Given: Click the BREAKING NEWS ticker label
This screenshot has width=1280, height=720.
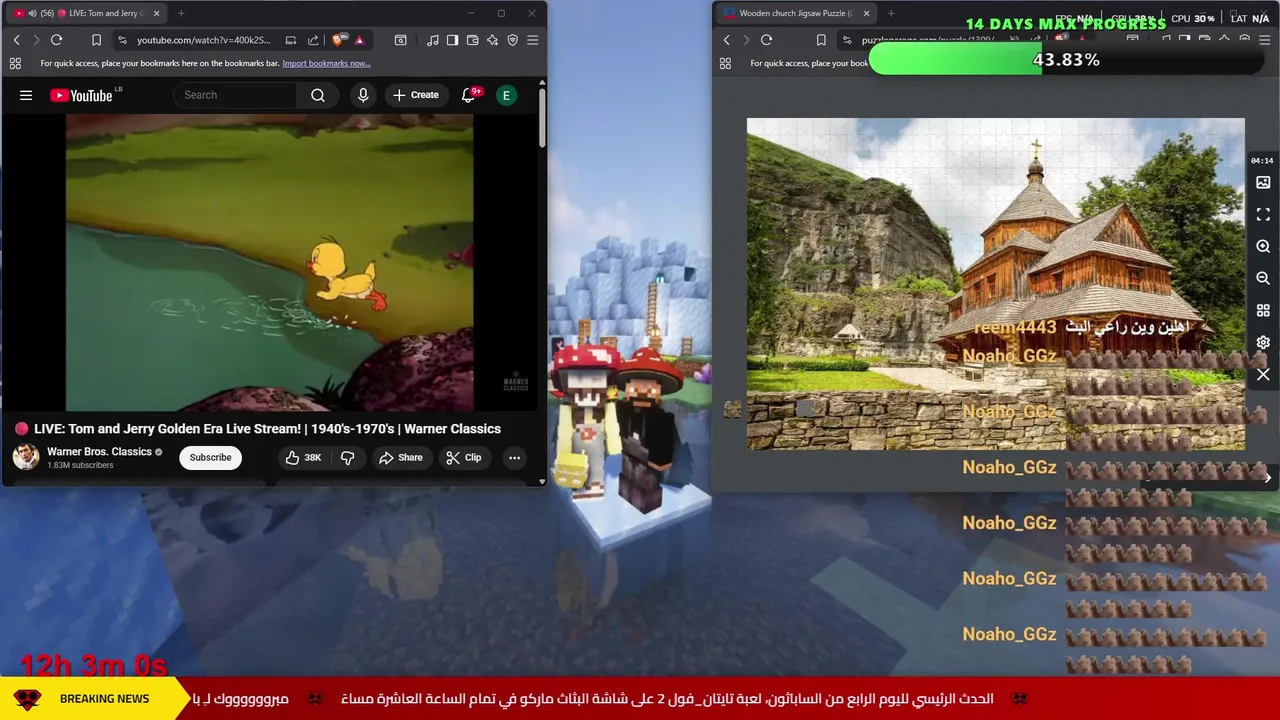Looking at the screenshot, I should (104, 698).
